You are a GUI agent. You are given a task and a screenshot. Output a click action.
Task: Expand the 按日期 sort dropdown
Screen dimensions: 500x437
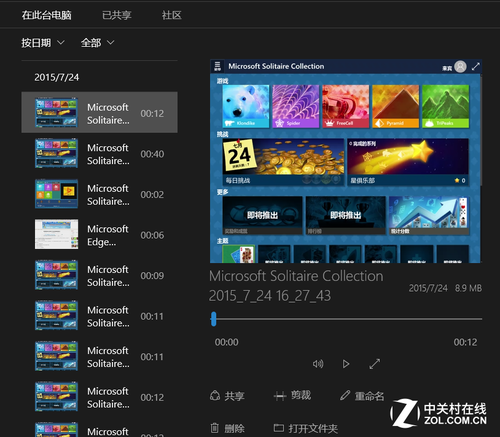coord(43,43)
